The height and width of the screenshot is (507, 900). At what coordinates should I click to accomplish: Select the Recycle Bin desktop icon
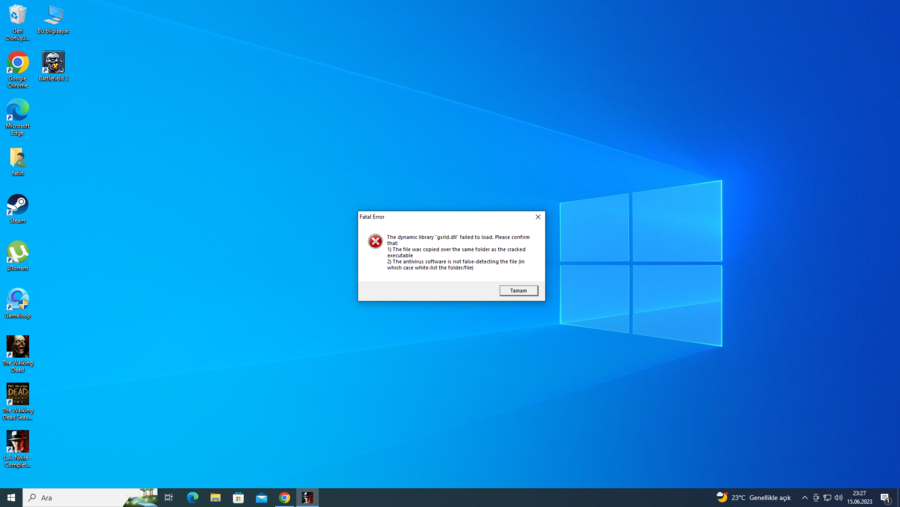[18, 22]
